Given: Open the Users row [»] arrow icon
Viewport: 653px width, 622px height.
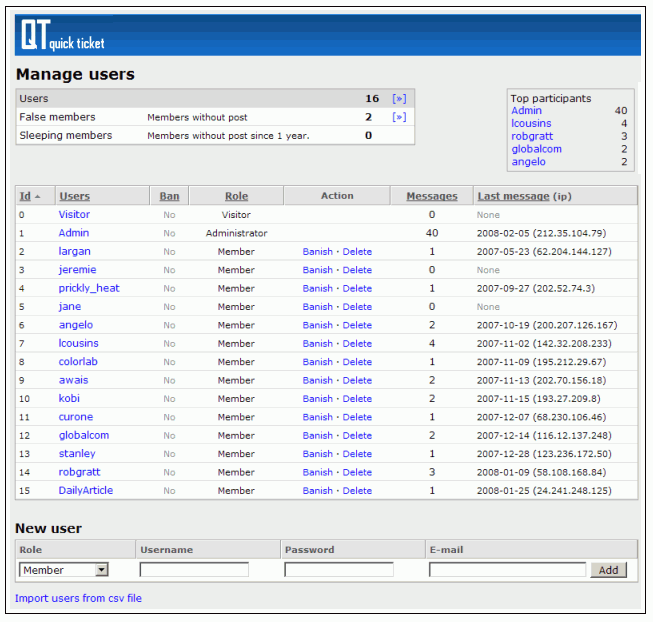Looking at the screenshot, I should click(399, 99).
